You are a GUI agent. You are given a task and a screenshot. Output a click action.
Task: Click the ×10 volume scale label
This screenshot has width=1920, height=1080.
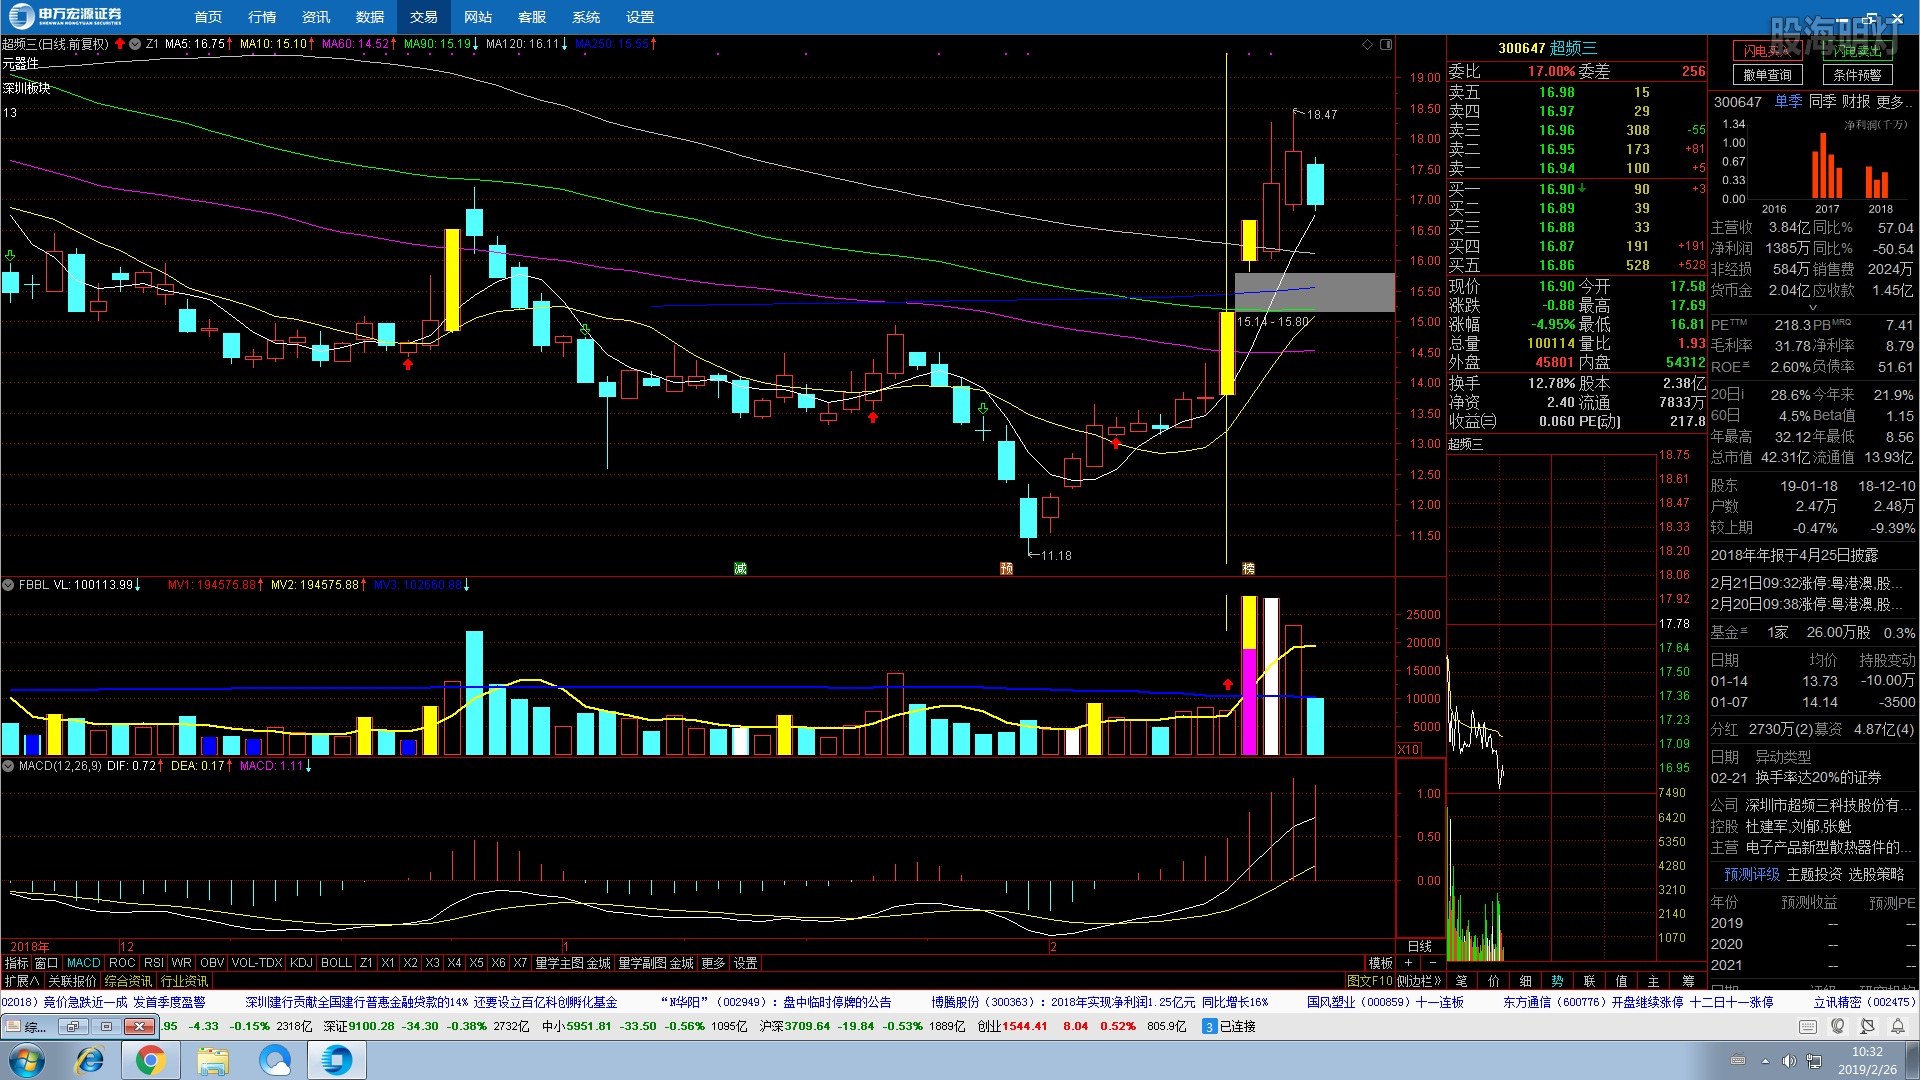tap(1408, 749)
